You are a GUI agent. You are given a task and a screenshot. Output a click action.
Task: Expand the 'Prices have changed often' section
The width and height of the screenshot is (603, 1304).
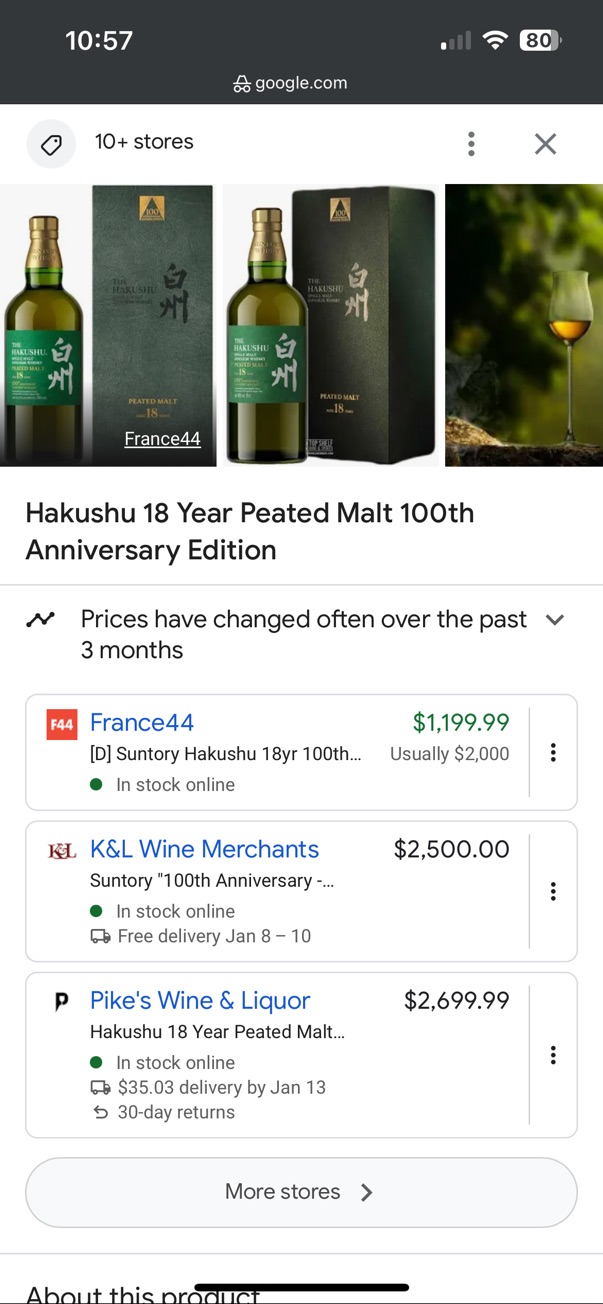[303, 634]
